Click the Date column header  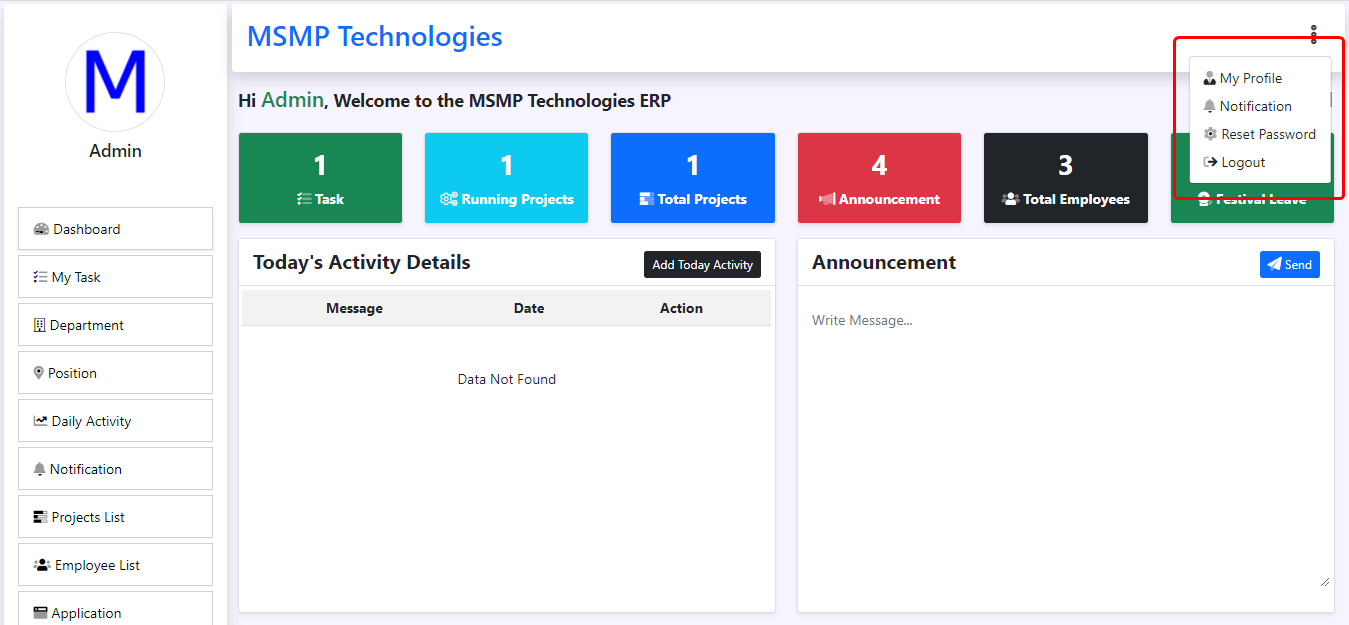tap(529, 308)
